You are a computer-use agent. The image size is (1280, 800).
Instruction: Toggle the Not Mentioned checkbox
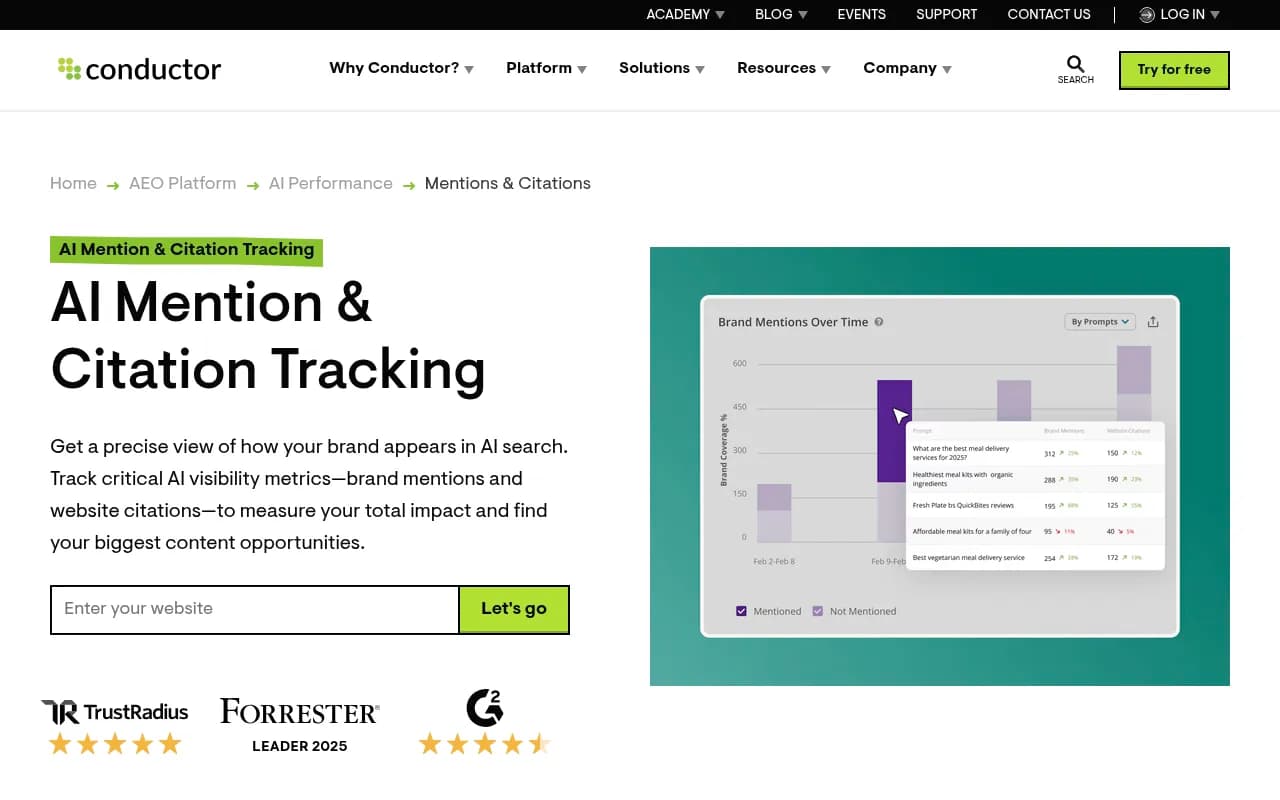(x=818, y=610)
